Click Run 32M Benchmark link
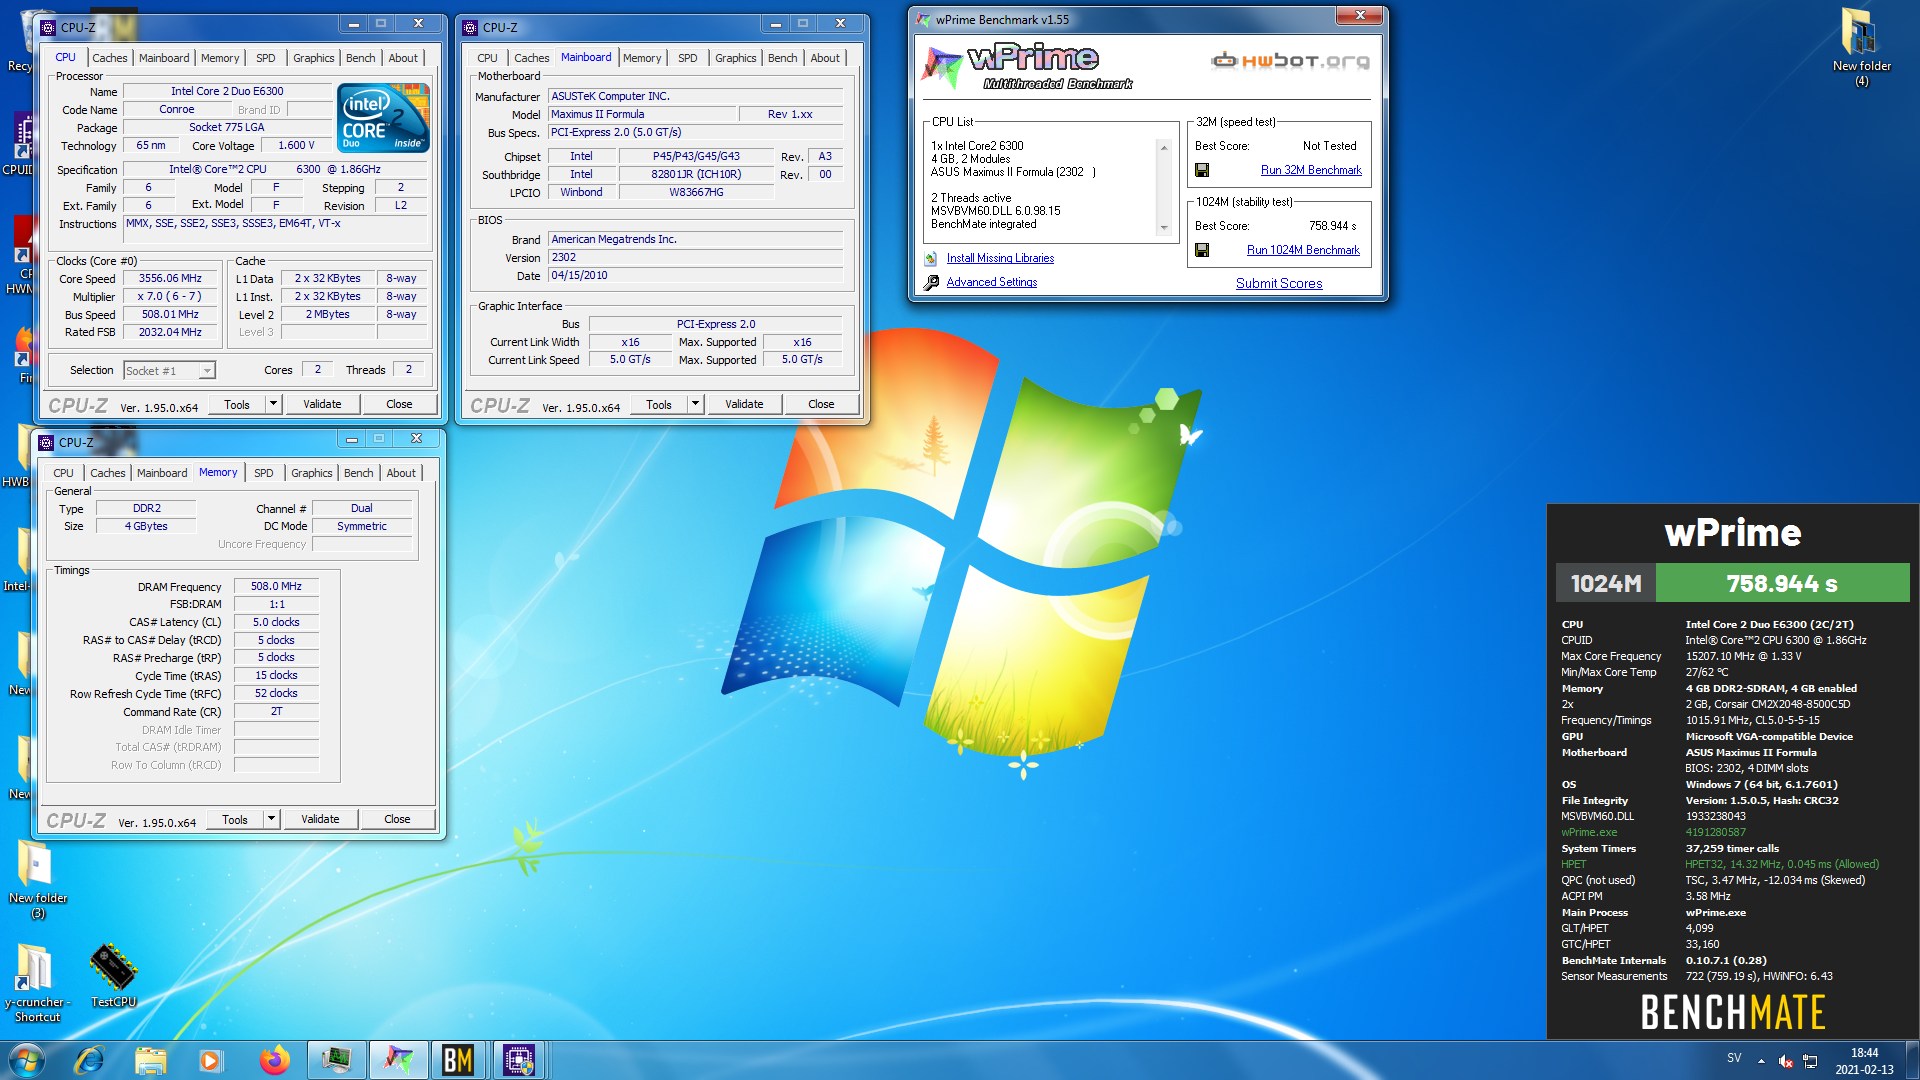The height and width of the screenshot is (1080, 1920). click(1311, 170)
